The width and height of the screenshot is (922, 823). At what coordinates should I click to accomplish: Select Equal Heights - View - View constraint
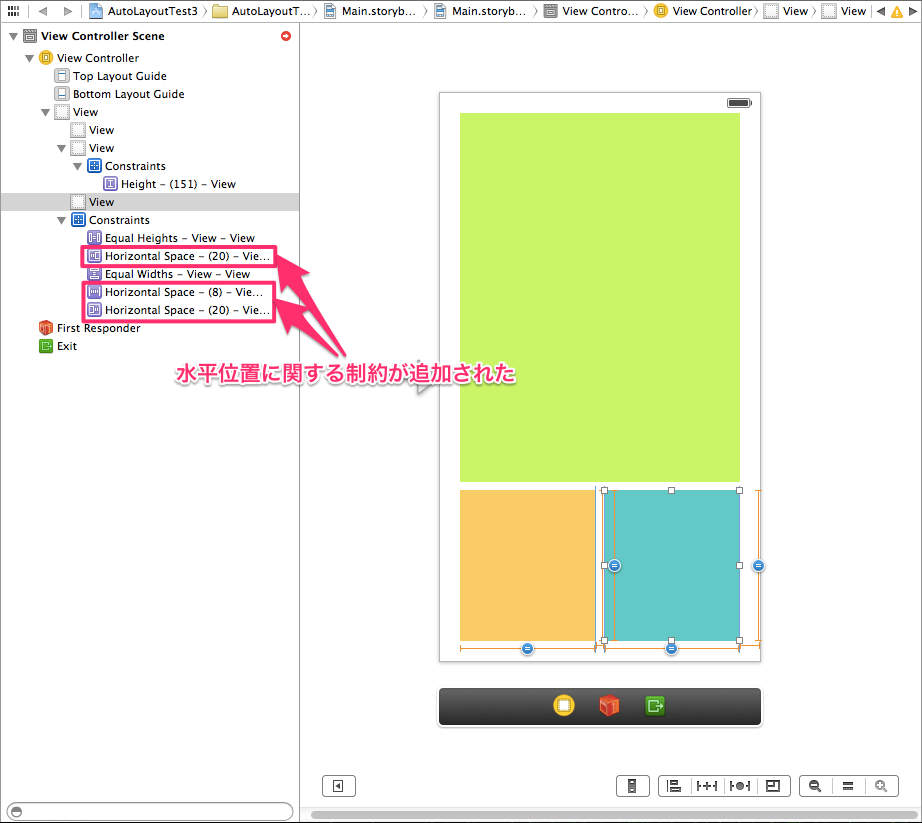[179, 238]
